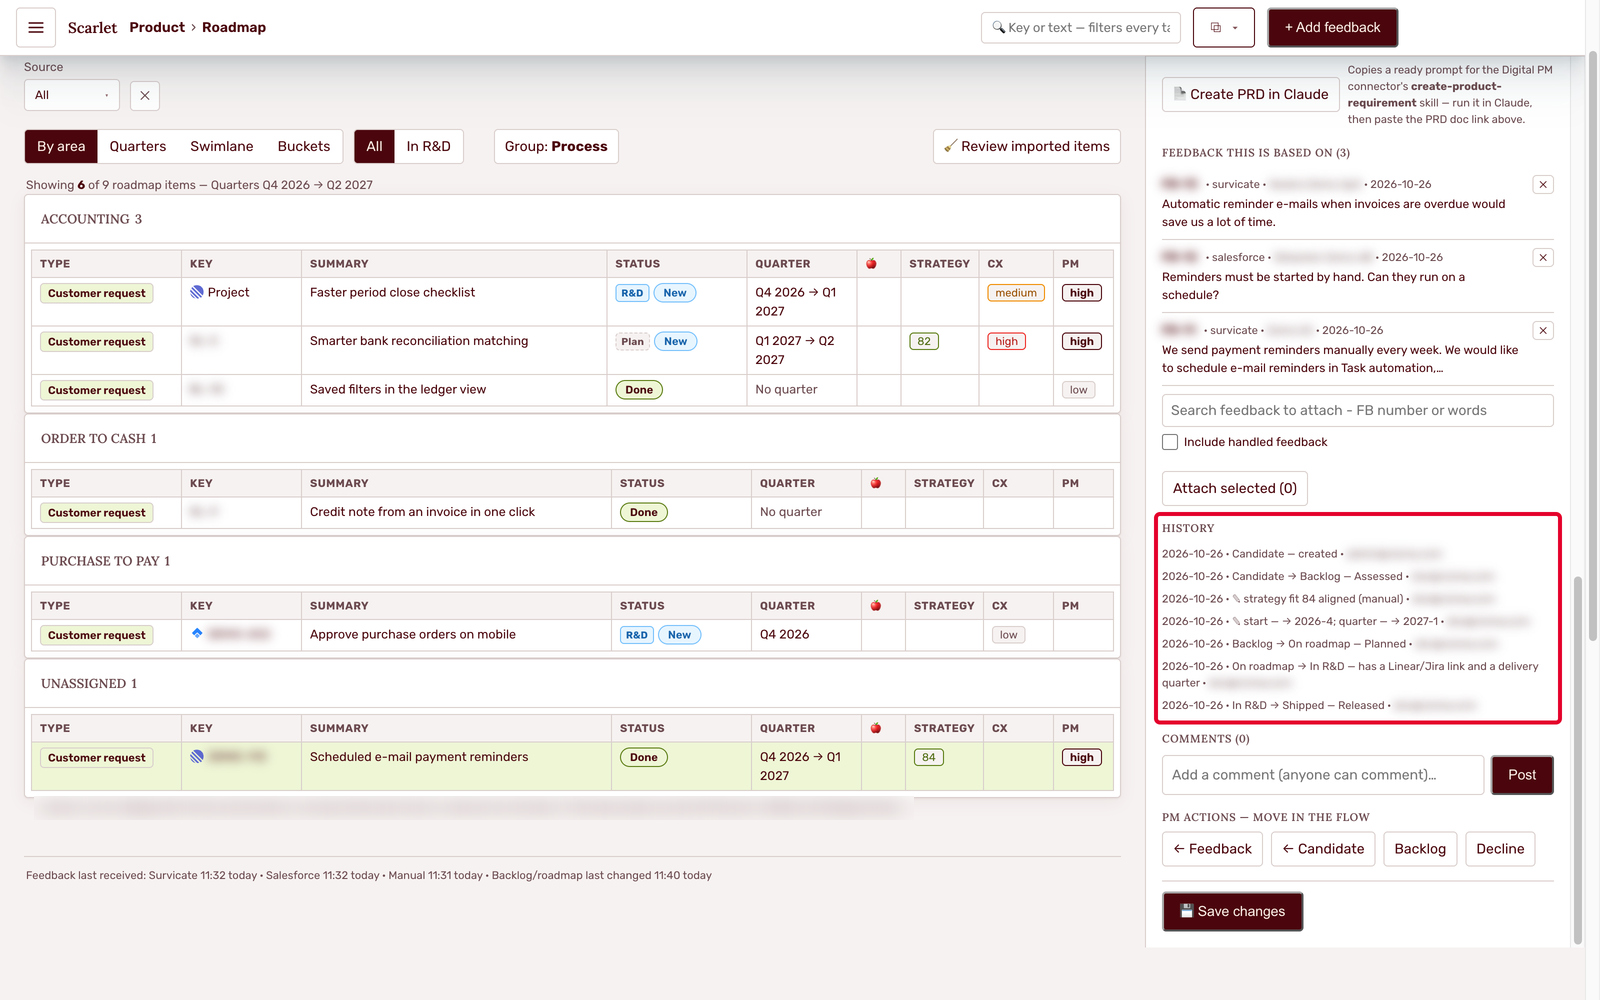1600x1000 pixels.
Task: Decline the roadmap item
Action: [1500, 849]
